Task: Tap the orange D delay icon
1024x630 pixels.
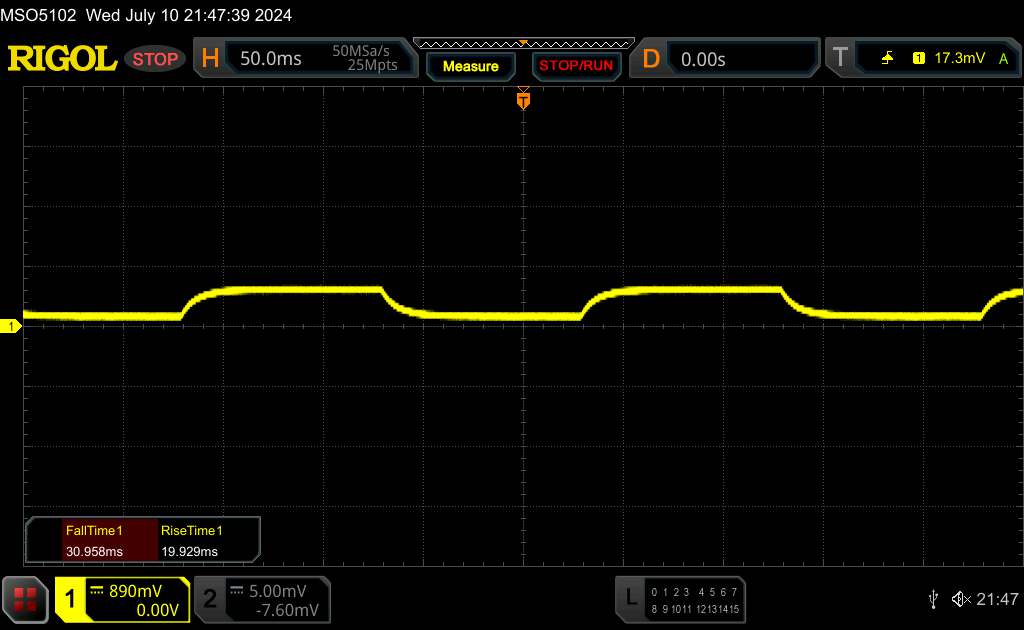Action: (x=651, y=59)
